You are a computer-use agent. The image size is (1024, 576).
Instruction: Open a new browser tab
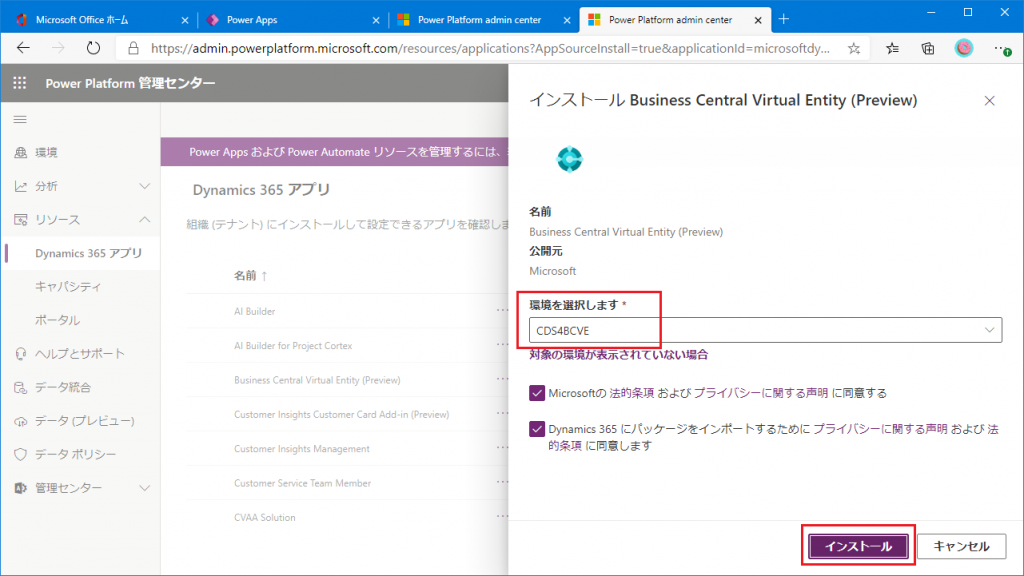click(x=784, y=20)
